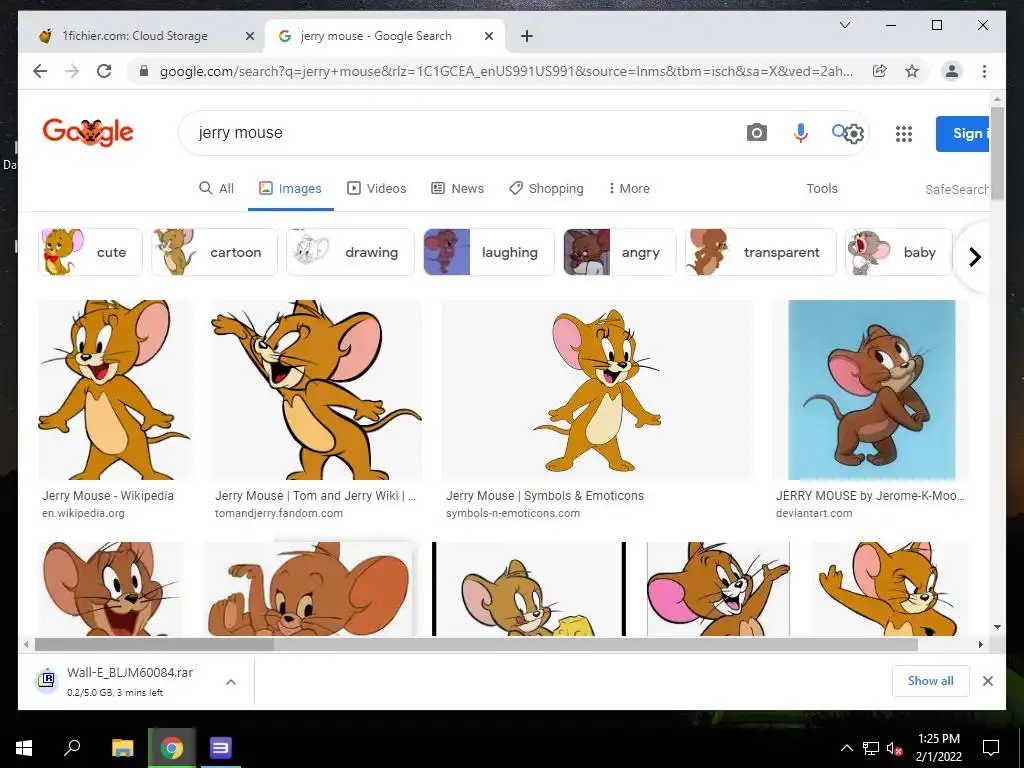Viewport: 1024px width, 768px height.
Task: Open the tab search chevron in title bar
Action: 844,25
